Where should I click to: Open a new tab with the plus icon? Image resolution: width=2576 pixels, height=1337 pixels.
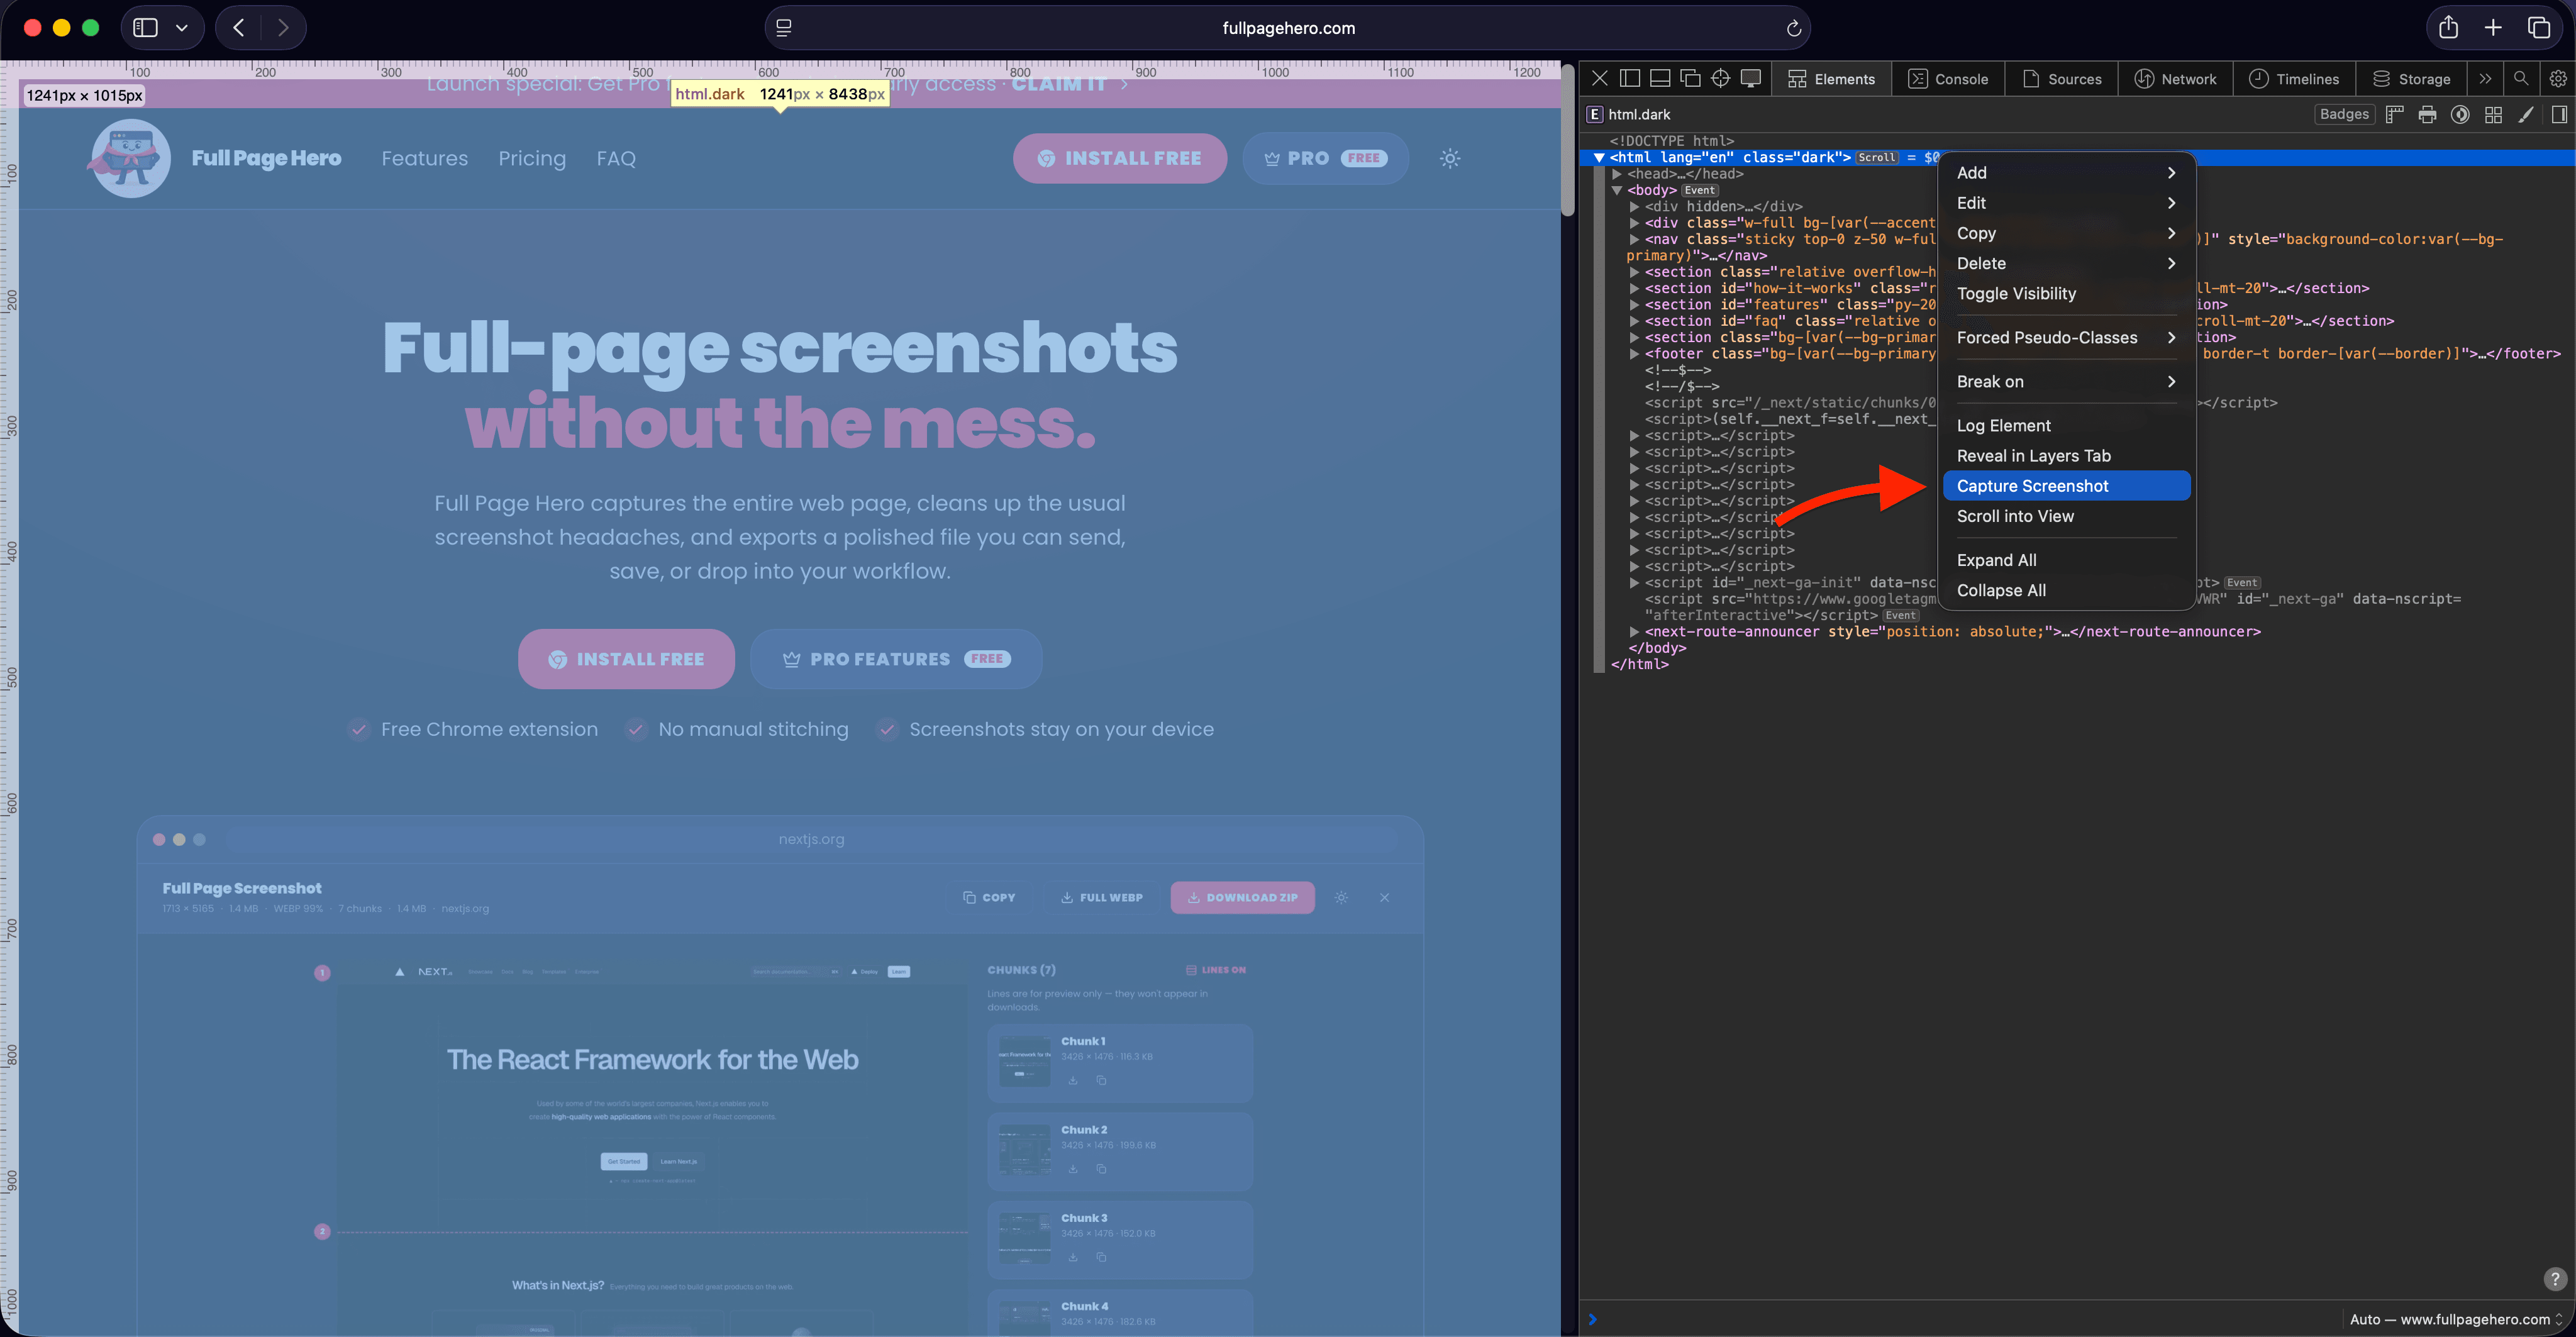(2493, 28)
